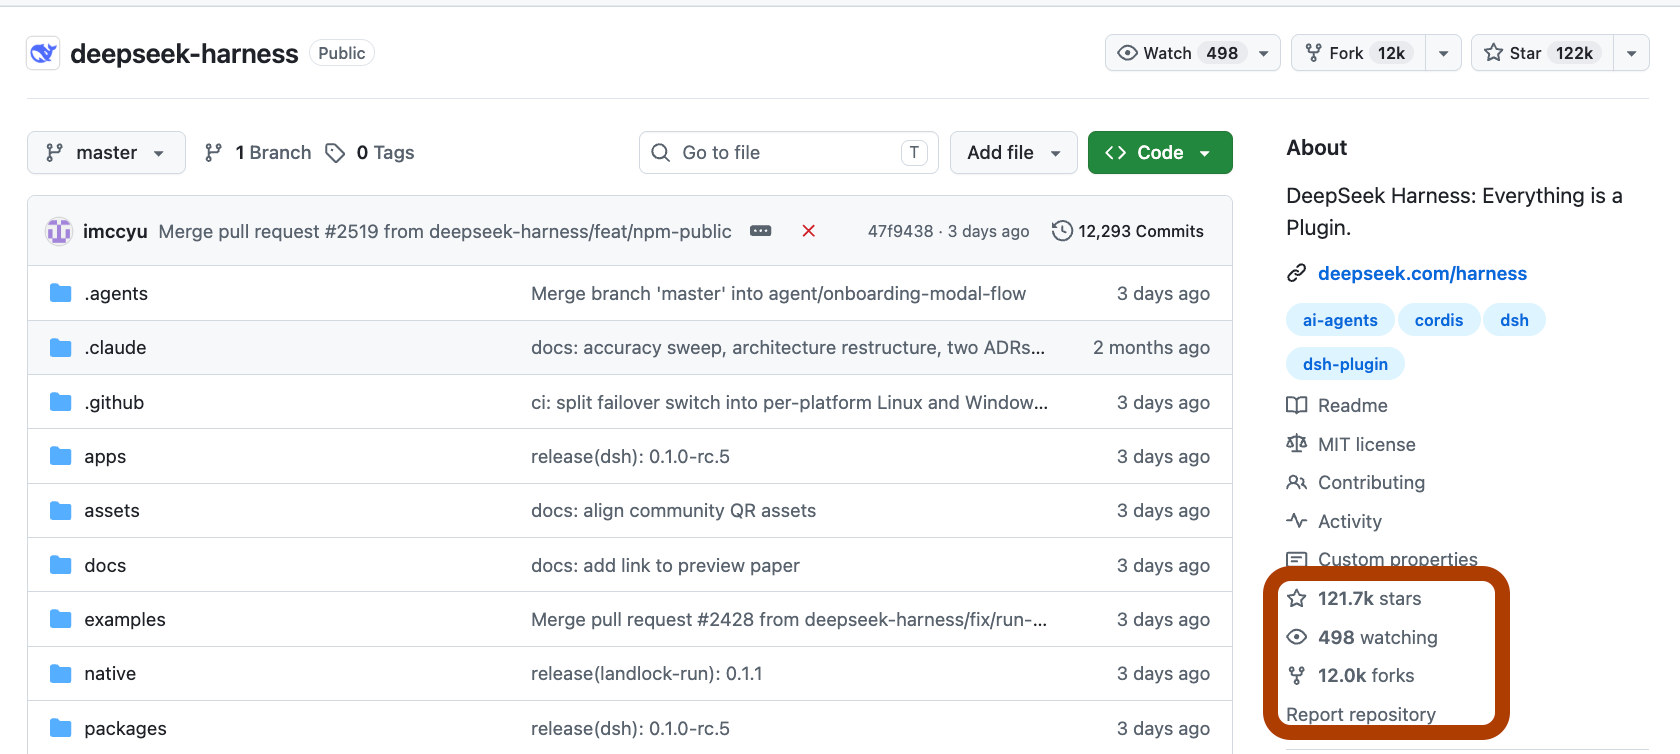This screenshot has height=754, width=1680.
Task: Click the folder icon beside .agents
Action: coord(61,293)
